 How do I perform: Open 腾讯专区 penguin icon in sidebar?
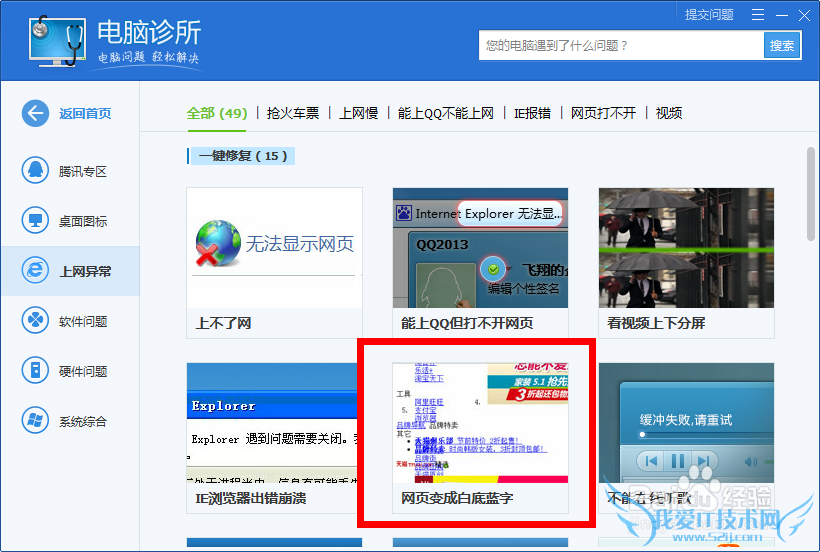point(36,171)
